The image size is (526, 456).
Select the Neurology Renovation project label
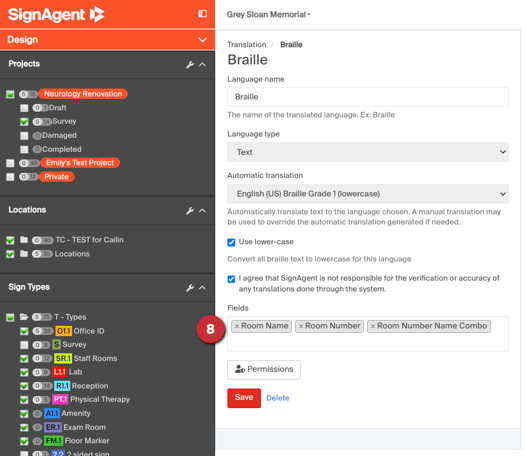(83, 94)
